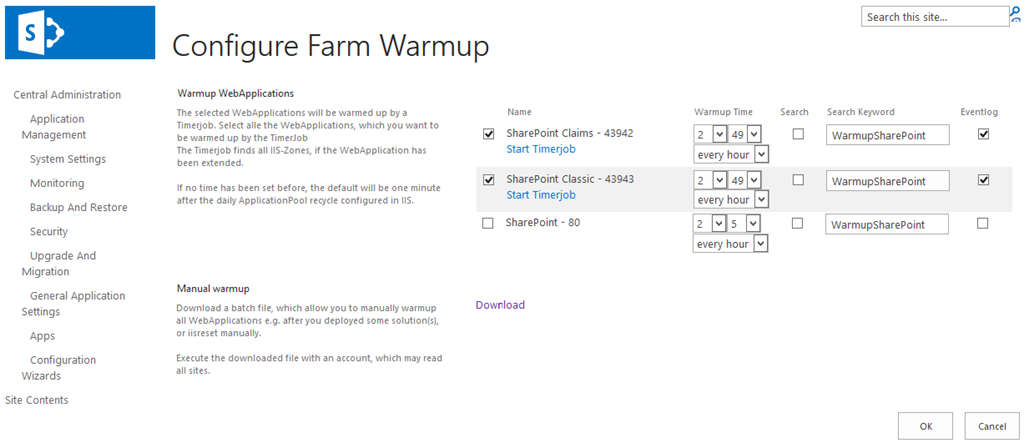This screenshot has height=443, width=1024.
Task: Open the every hour dropdown for SharePoint Claims
Action: pos(731,155)
